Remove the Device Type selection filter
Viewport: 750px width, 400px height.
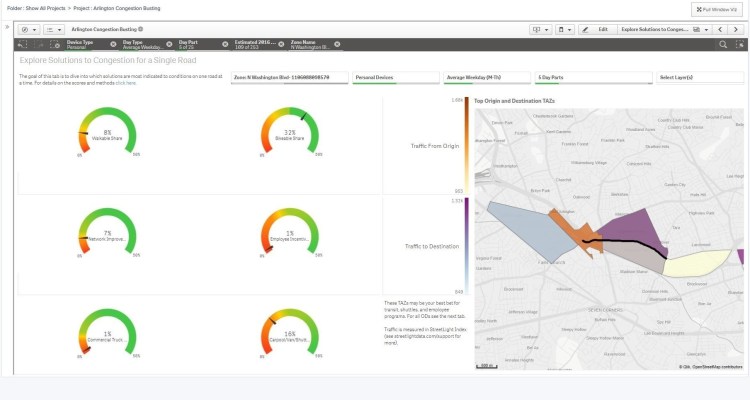[x=112, y=45]
